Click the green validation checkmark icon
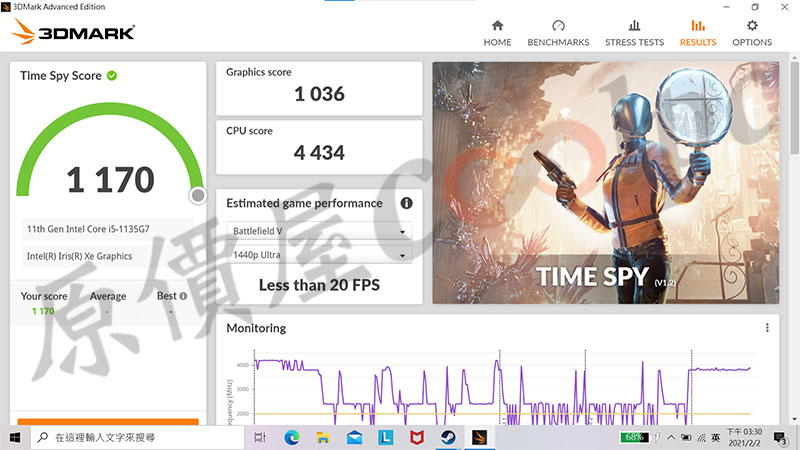Screen dimensions: 800x450 pos(112,76)
